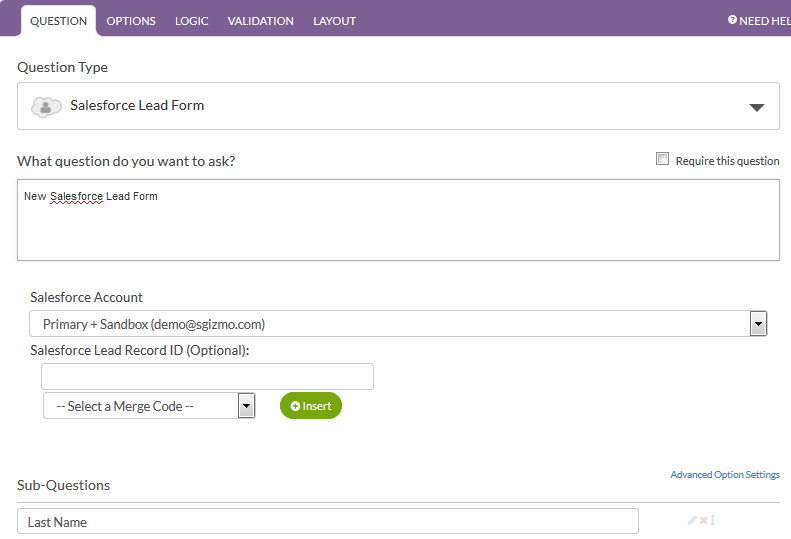This screenshot has width=791, height=539.
Task: Enable the Require this question checkbox
Action: [x=662, y=159]
